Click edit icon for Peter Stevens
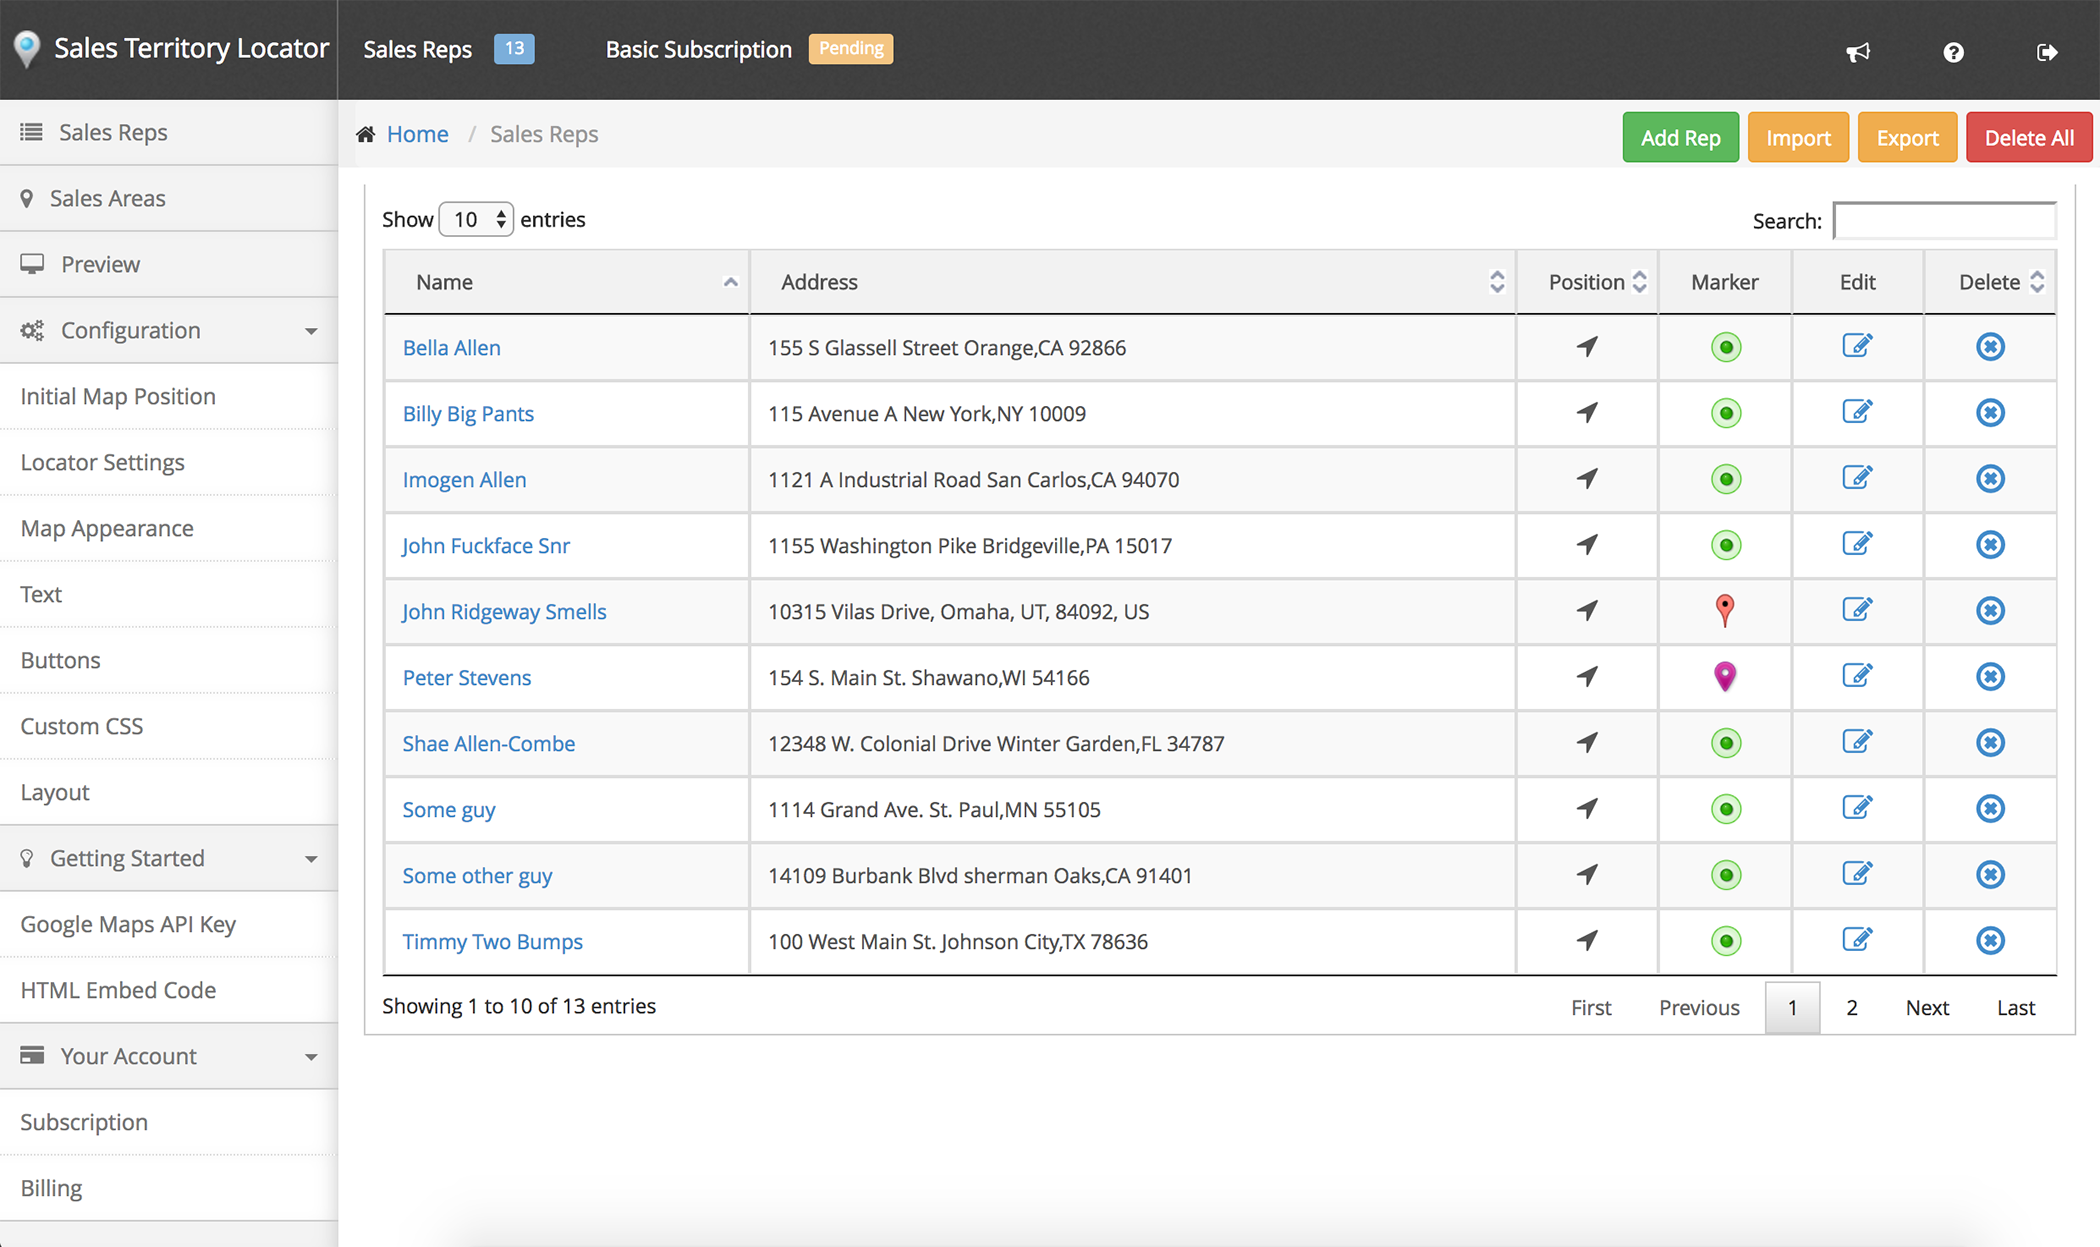 coord(1857,676)
